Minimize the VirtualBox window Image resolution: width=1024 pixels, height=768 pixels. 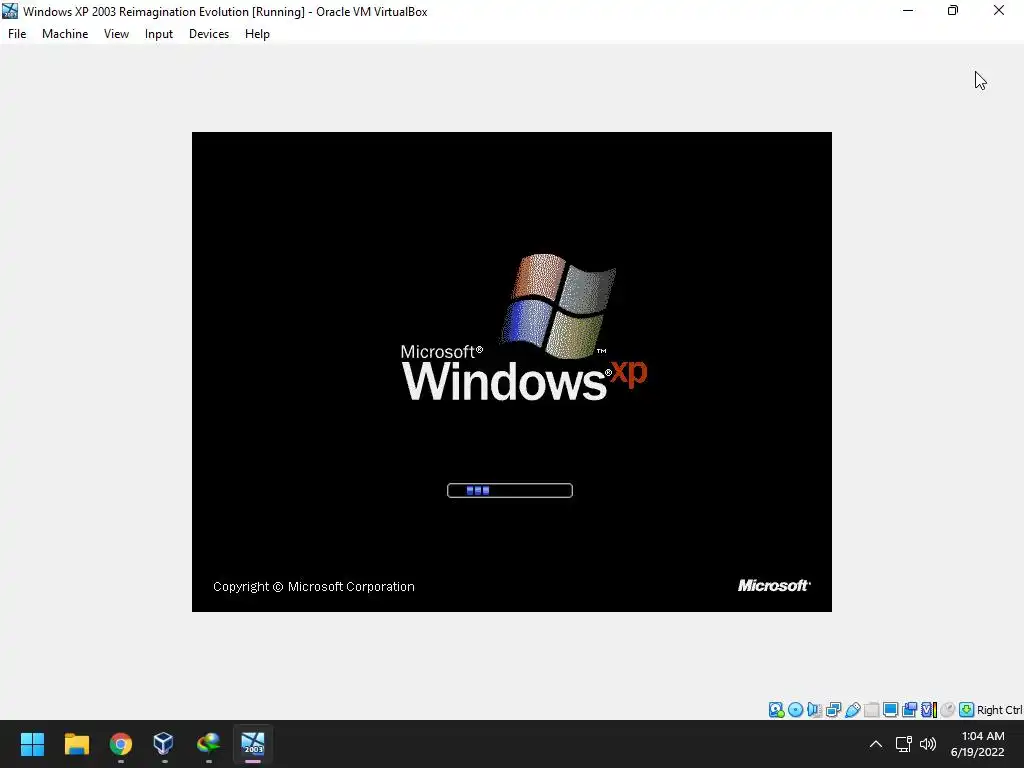click(x=908, y=10)
